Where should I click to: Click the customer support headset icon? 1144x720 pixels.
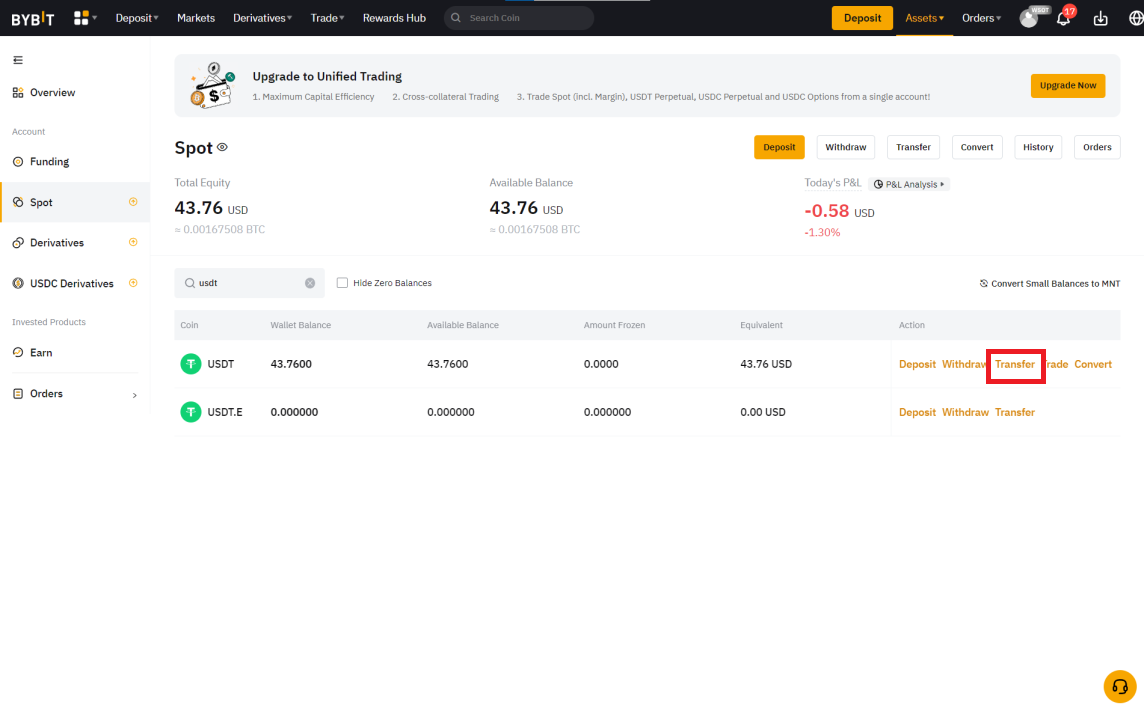[x=1120, y=686]
